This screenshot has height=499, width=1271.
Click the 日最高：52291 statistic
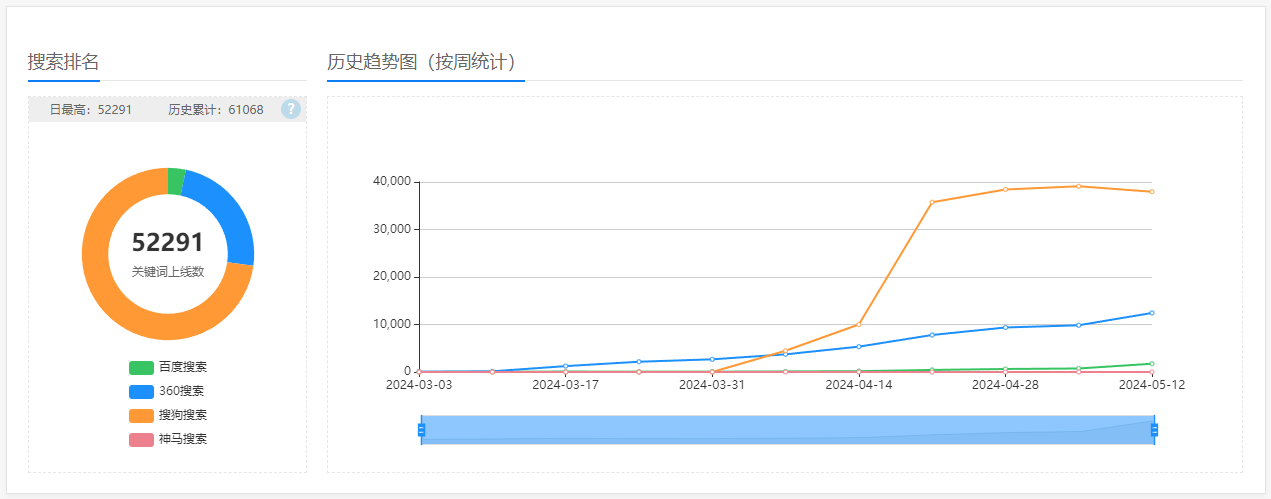click(x=91, y=109)
